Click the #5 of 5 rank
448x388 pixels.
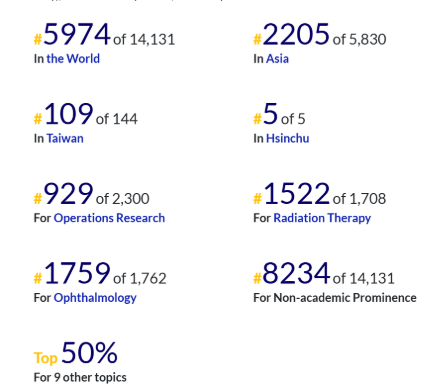pyautogui.click(x=279, y=114)
